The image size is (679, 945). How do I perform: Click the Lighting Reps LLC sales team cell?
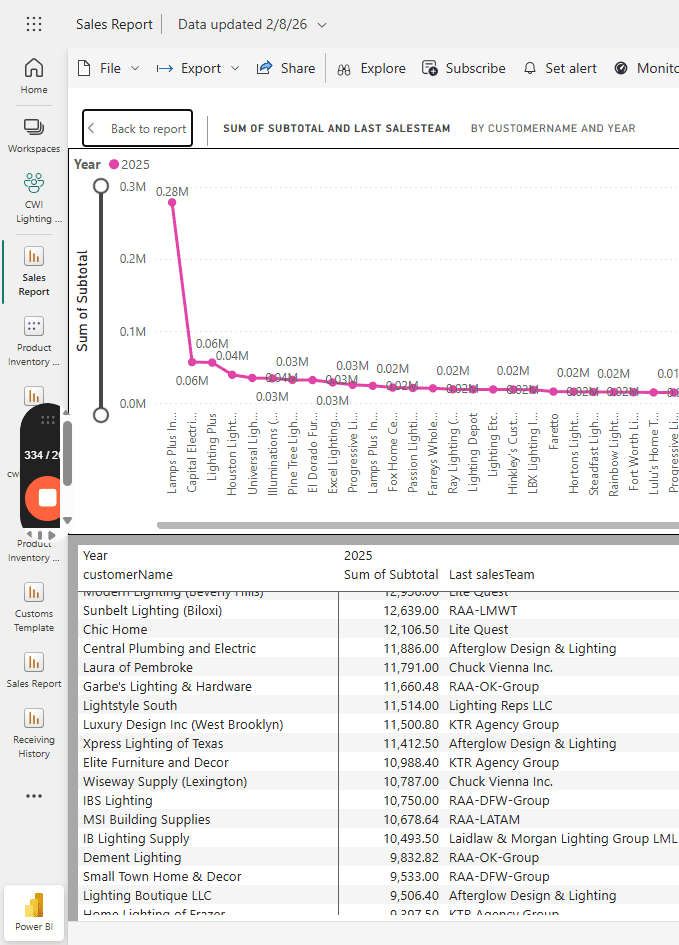(x=501, y=706)
